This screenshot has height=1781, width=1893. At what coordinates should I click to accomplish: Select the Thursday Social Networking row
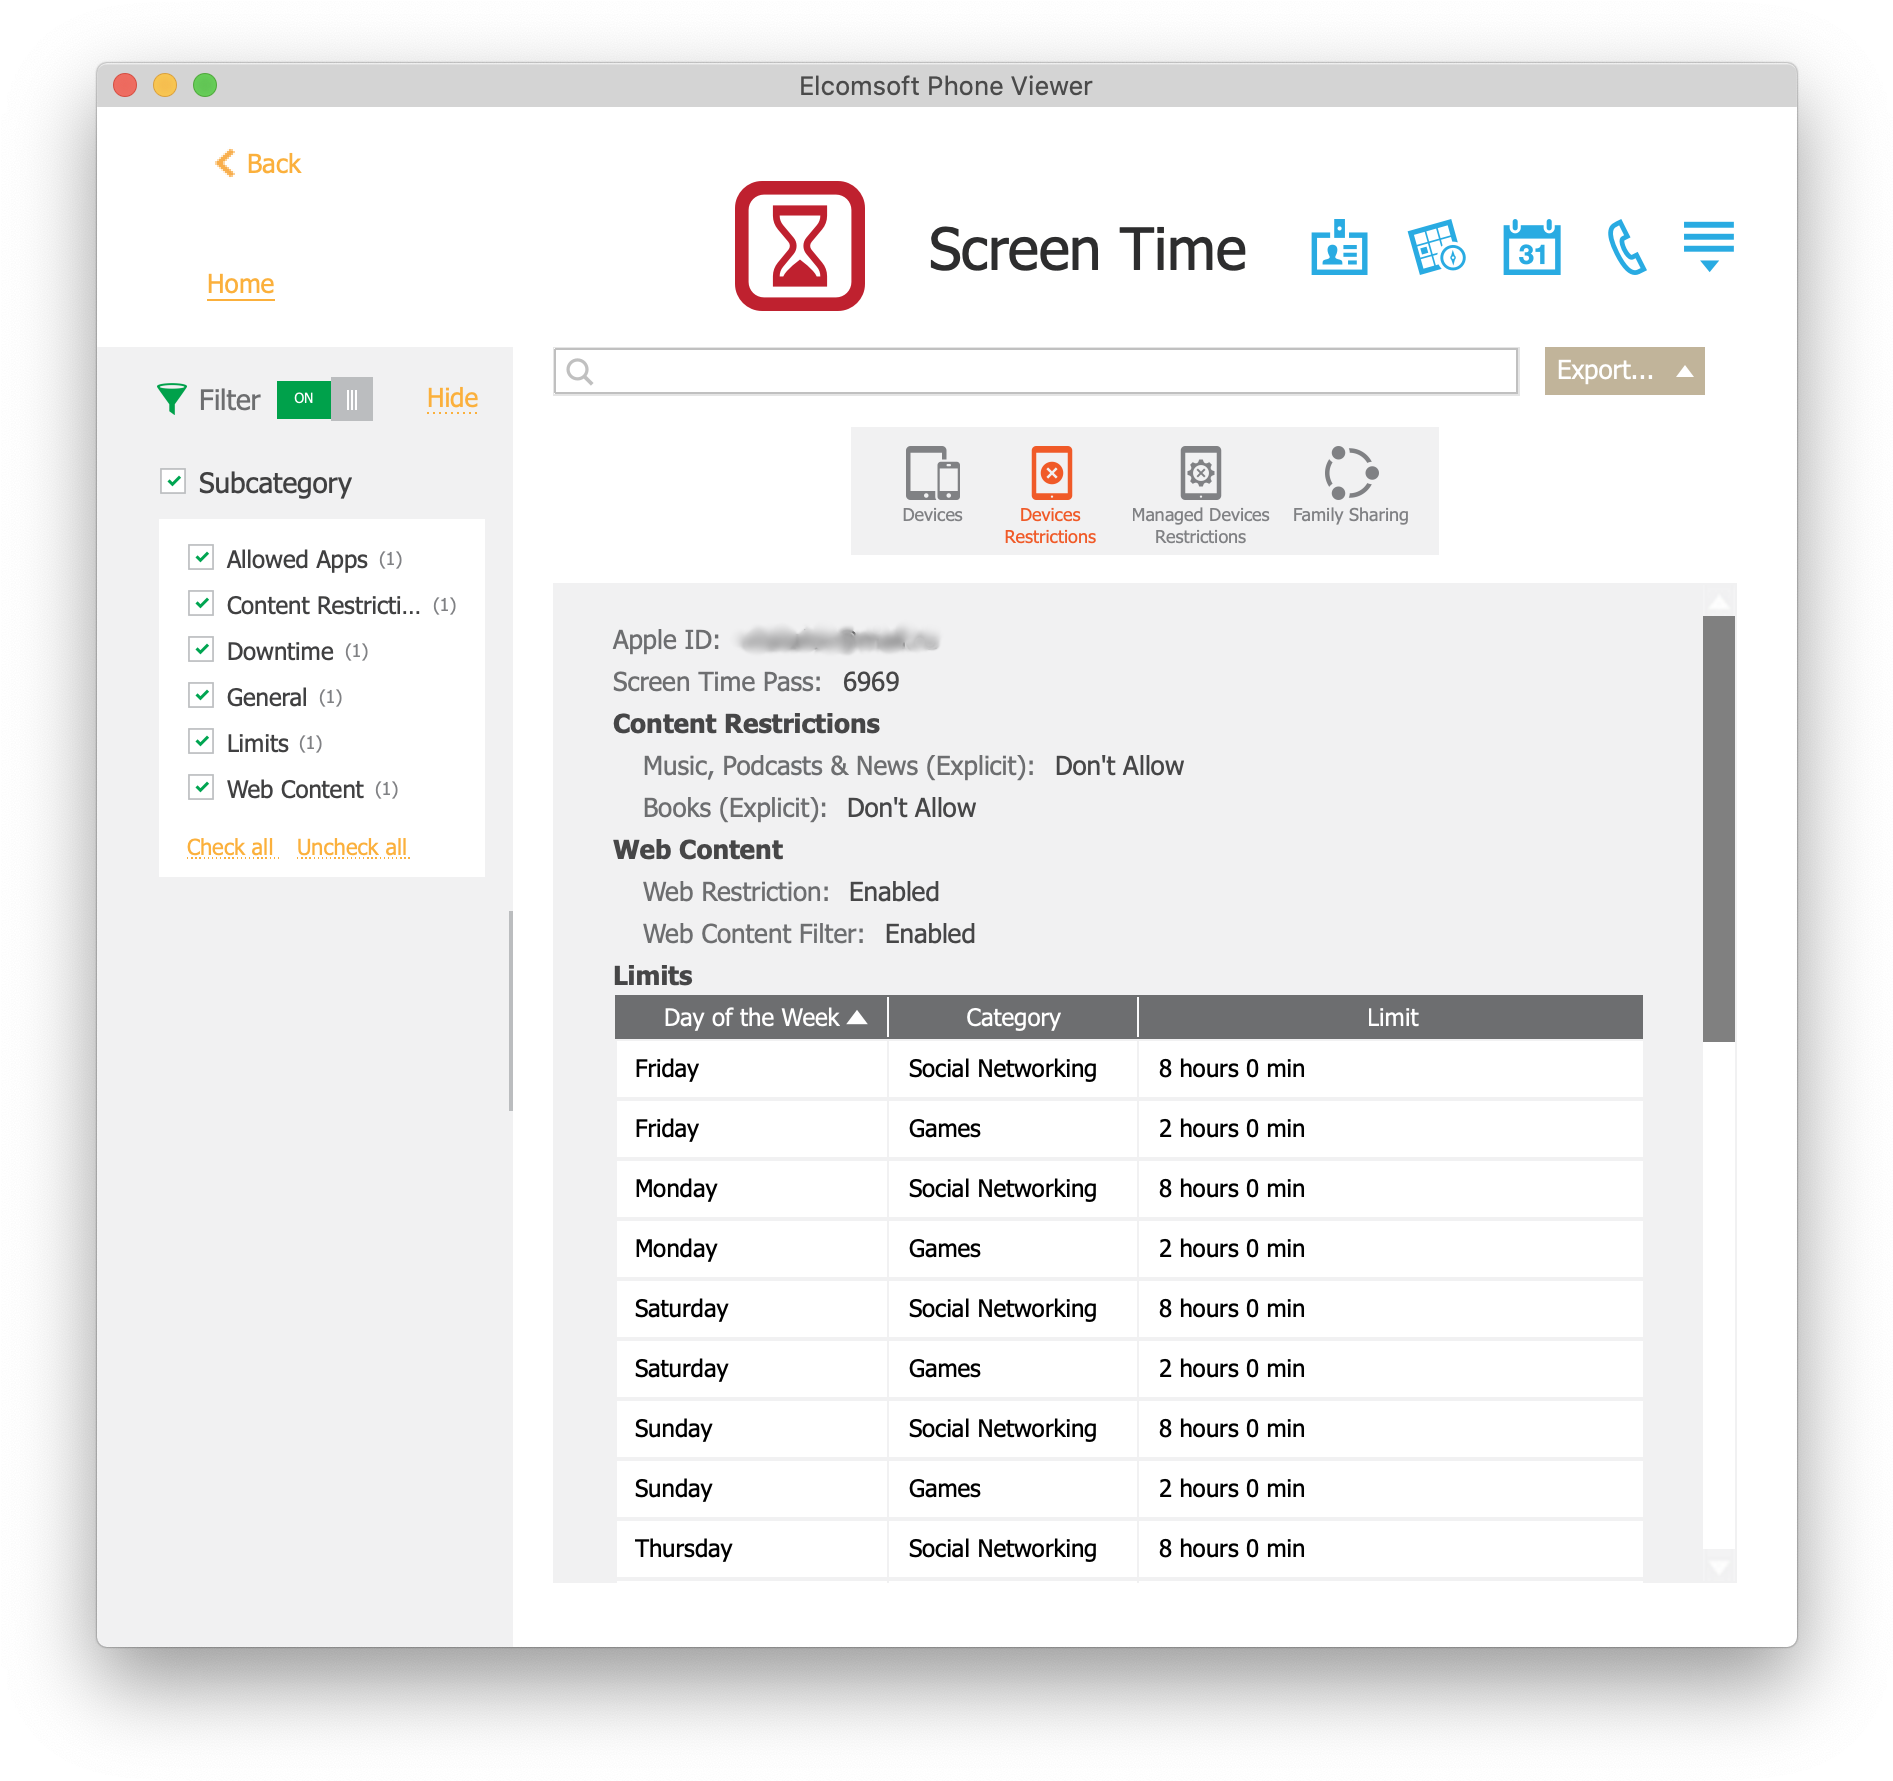coord(1129,1549)
